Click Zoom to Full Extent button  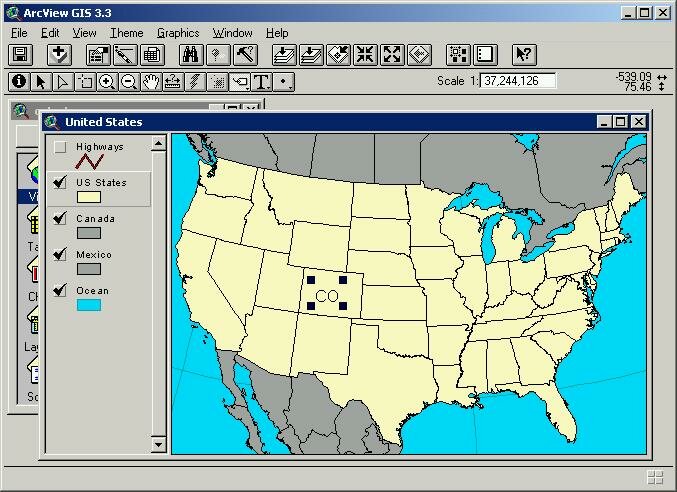click(285, 55)
